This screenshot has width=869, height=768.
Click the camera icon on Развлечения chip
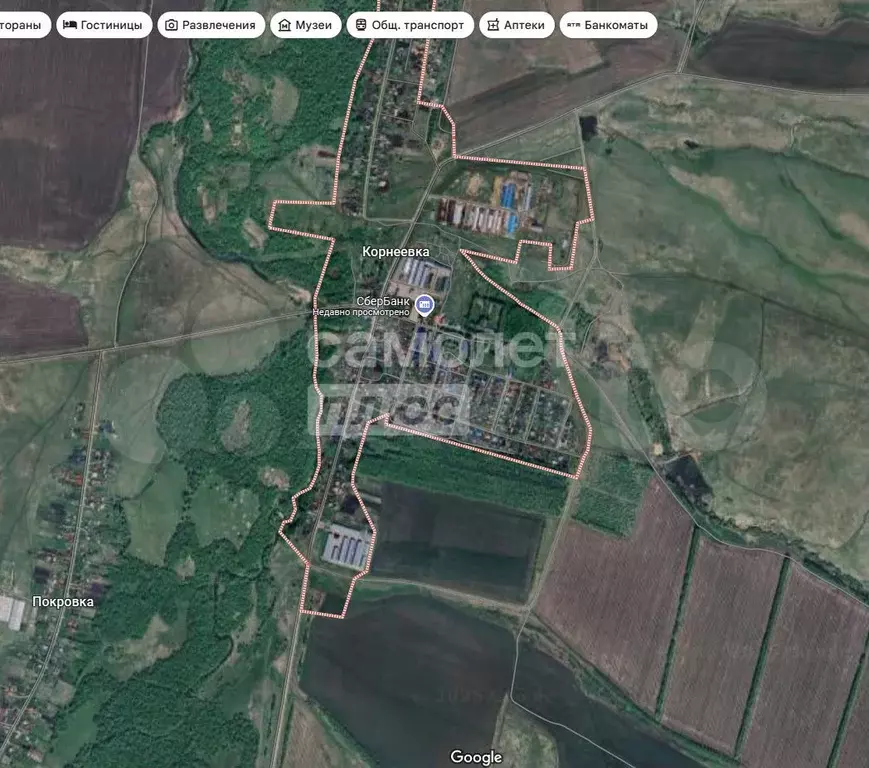pyautogui.click(x=172, y=25)
